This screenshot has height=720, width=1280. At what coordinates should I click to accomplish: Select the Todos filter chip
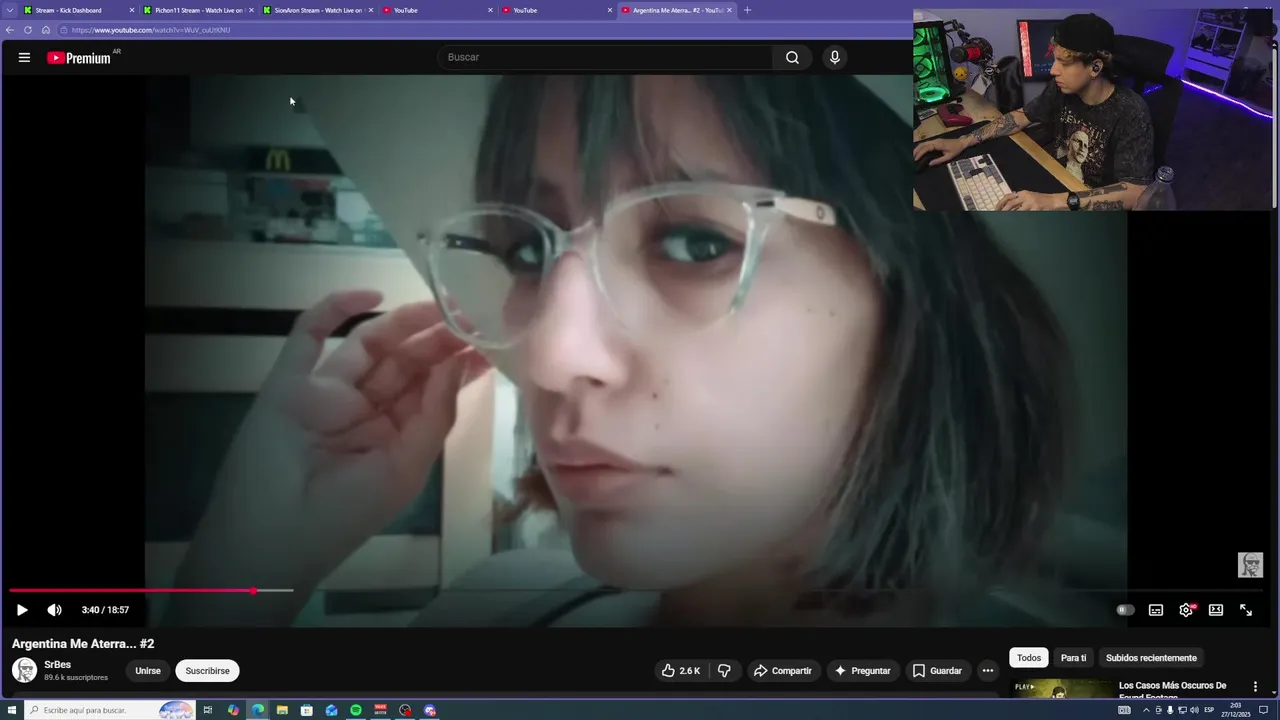coord(1029,658)
